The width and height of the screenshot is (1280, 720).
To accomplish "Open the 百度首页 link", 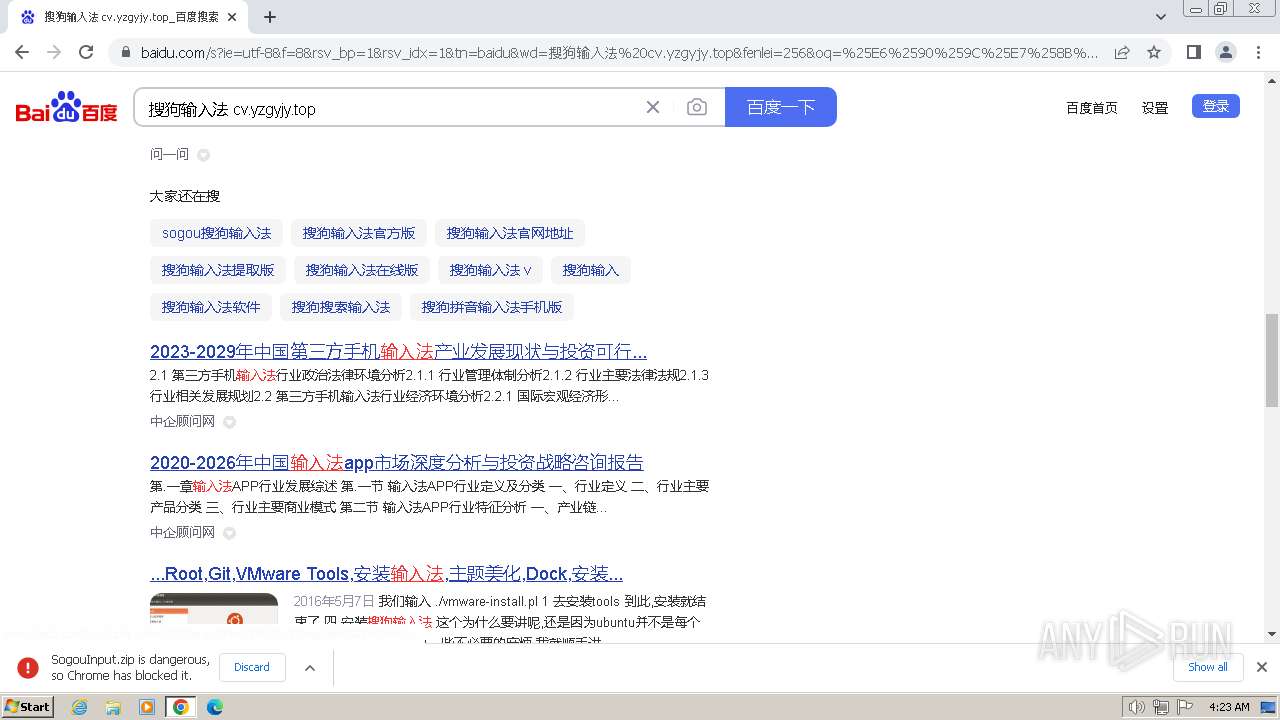I will [x=1092, y=108].
